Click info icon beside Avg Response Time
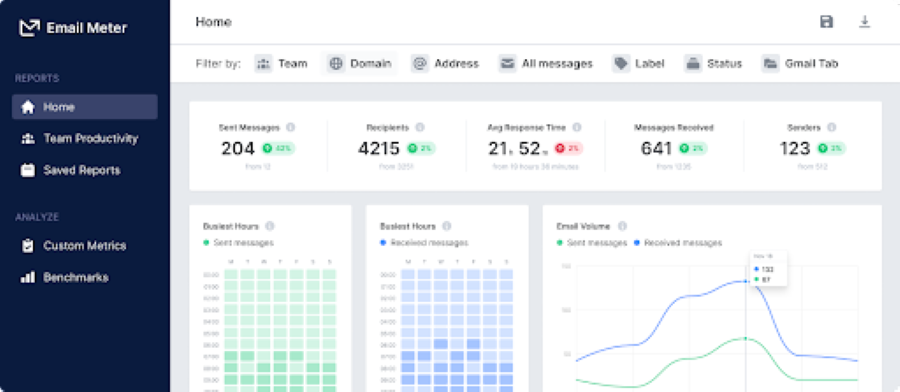This screenshot has height=392, width=900. point(576,127)
